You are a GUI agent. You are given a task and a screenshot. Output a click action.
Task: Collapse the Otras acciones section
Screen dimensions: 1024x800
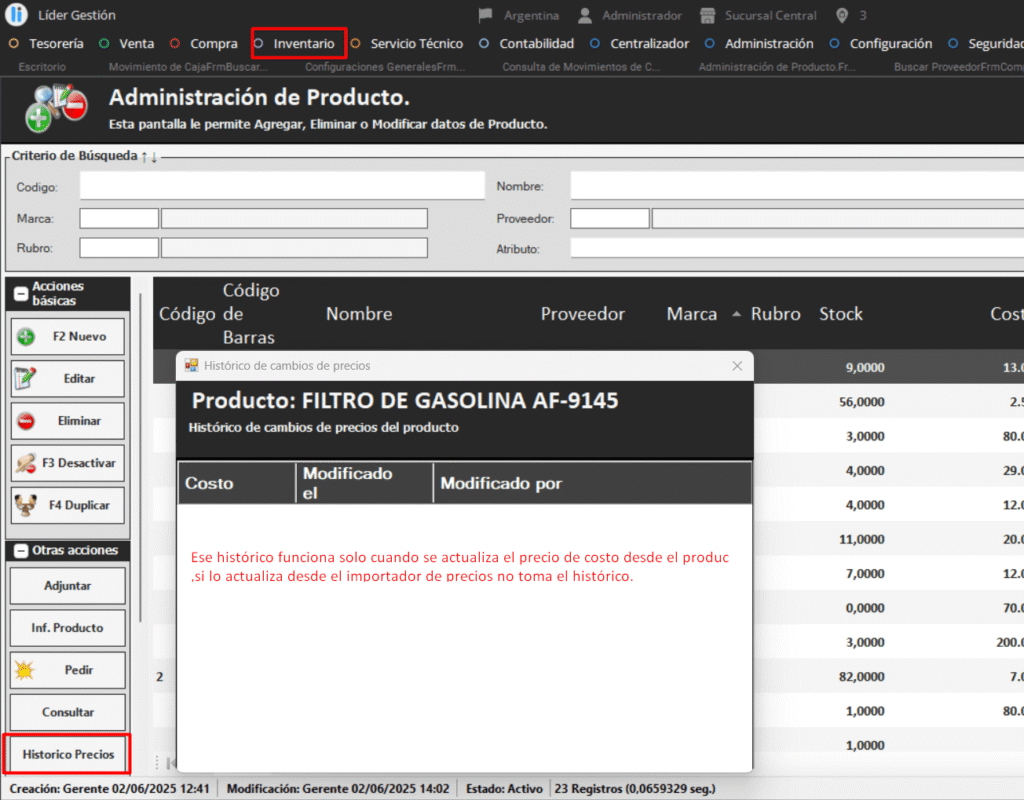pos(20,550)
